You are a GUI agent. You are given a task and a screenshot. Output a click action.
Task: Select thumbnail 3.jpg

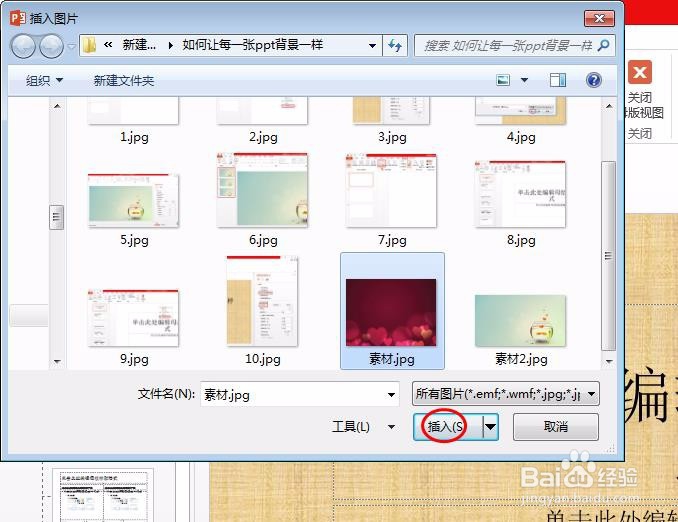coord(392,121)
